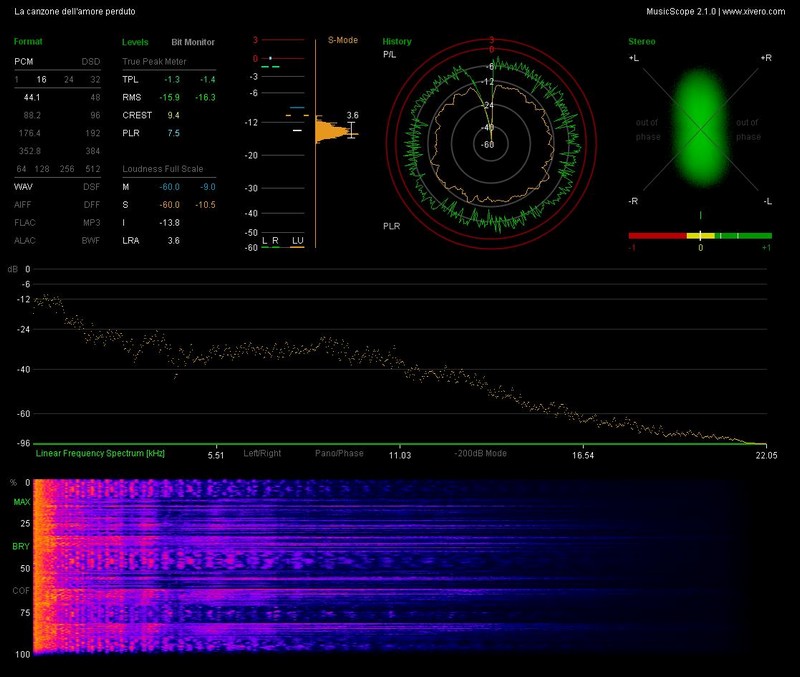Select the 176.4 sample rate
This screenshot has width=800, height=677.
(30, 133)
